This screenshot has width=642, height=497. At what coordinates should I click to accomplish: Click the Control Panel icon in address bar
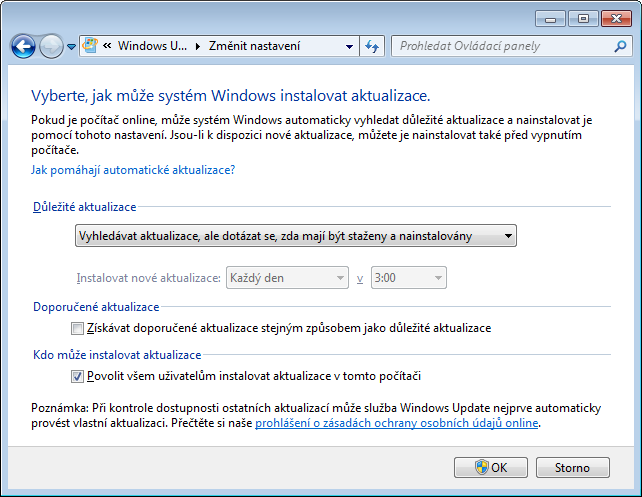90,45
